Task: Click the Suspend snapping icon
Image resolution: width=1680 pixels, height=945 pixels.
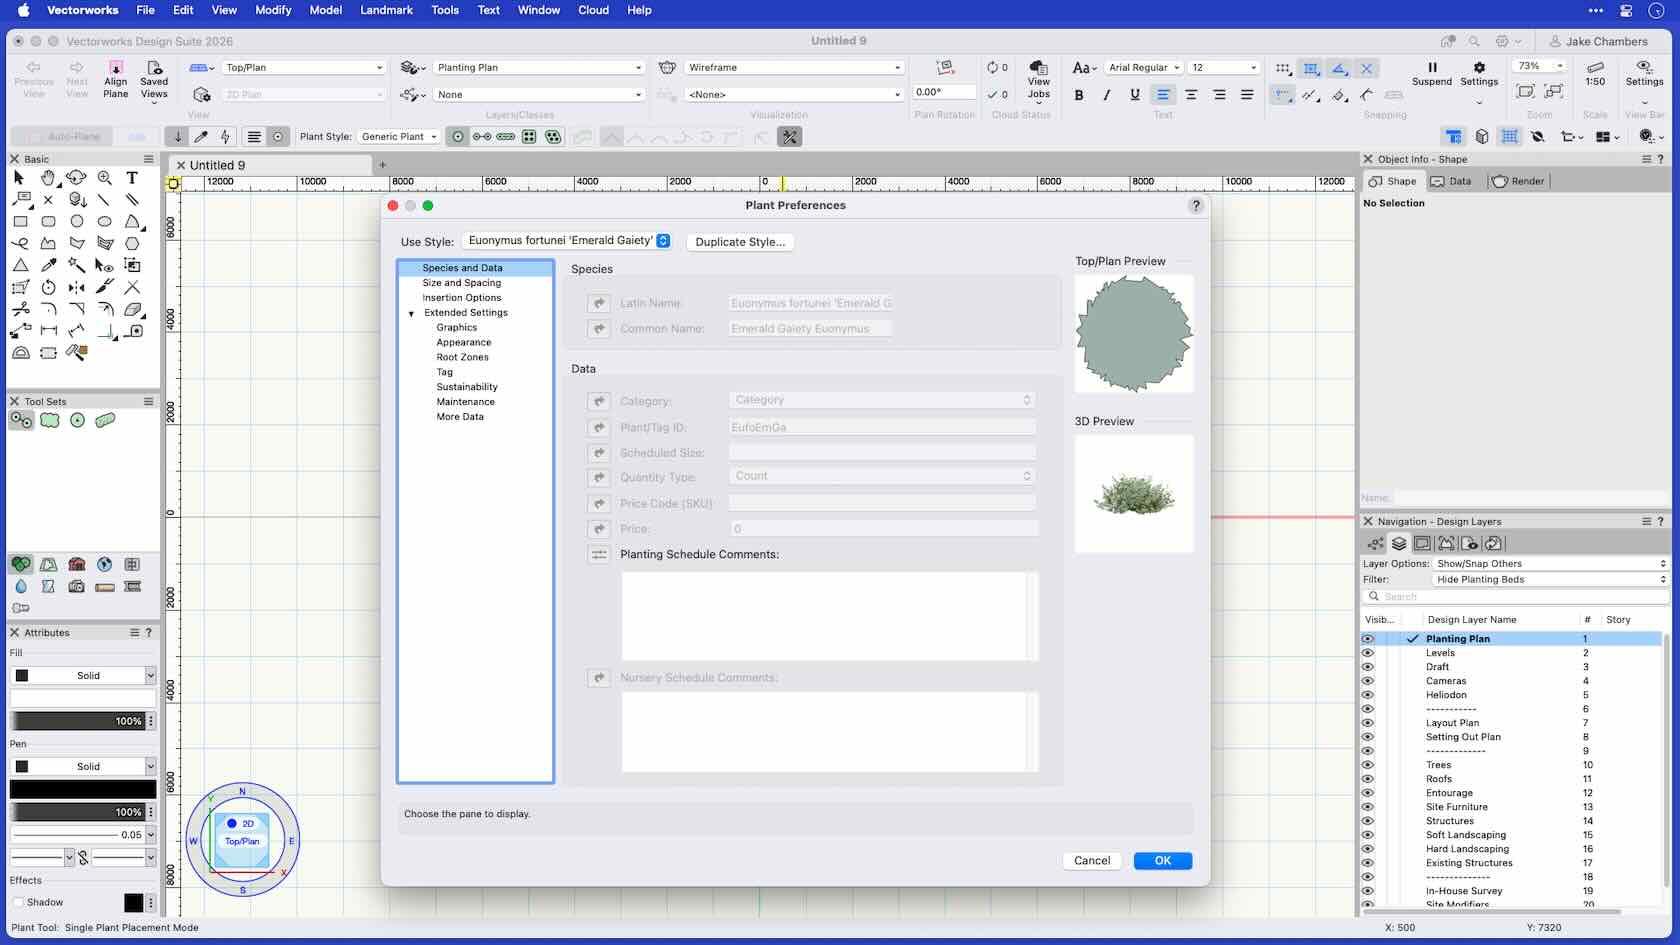Action: [x=1431, y=68]
